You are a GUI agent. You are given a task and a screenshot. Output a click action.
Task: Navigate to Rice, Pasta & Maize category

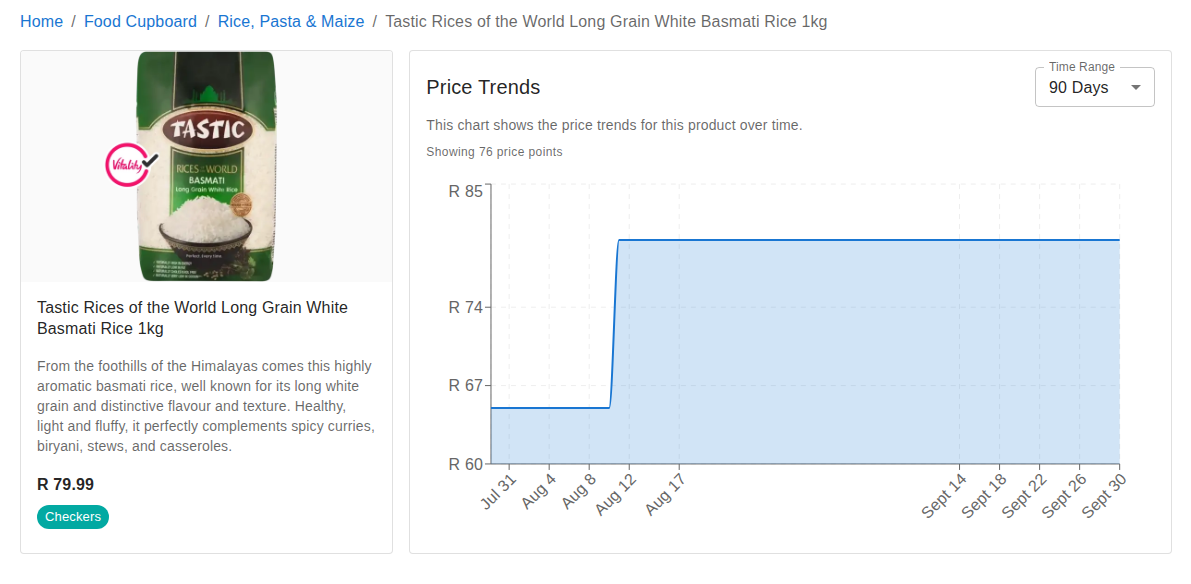pyautogui.click(x=291, y=21)
